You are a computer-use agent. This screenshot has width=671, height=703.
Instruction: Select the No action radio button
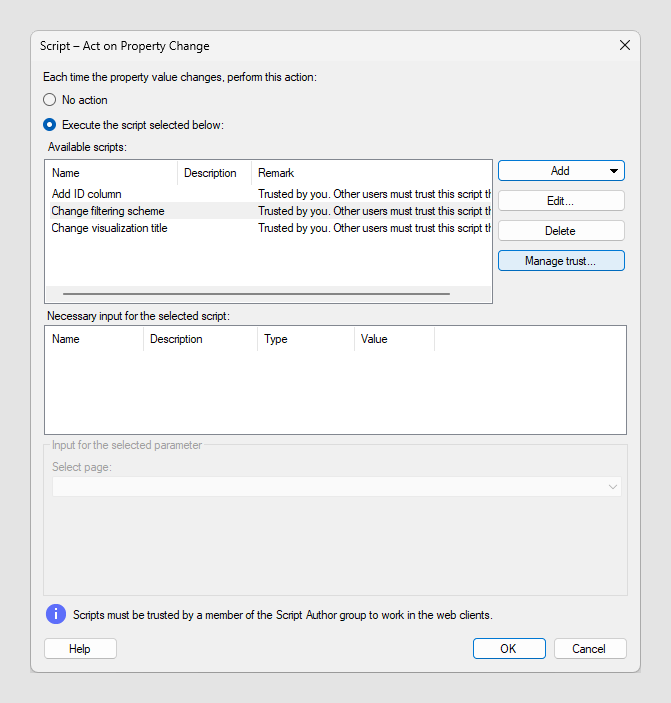[49, 100]
